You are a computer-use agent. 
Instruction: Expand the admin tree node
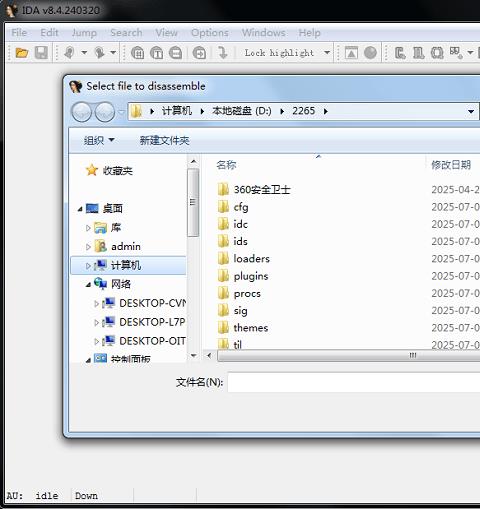88,247
